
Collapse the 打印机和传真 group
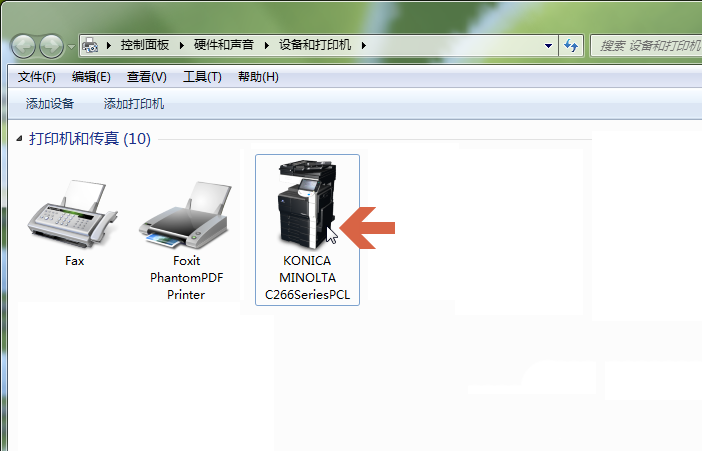[19, 139]
